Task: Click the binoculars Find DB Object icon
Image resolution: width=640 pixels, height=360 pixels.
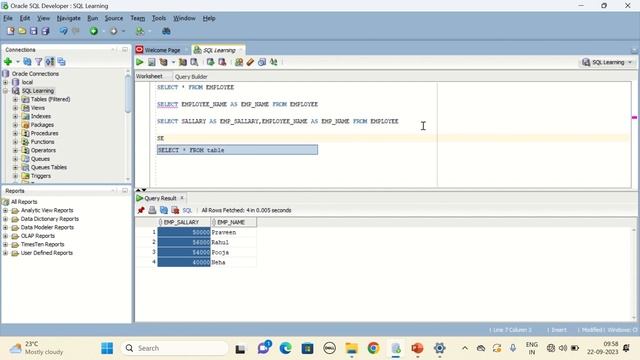Action: click(166, 31)
